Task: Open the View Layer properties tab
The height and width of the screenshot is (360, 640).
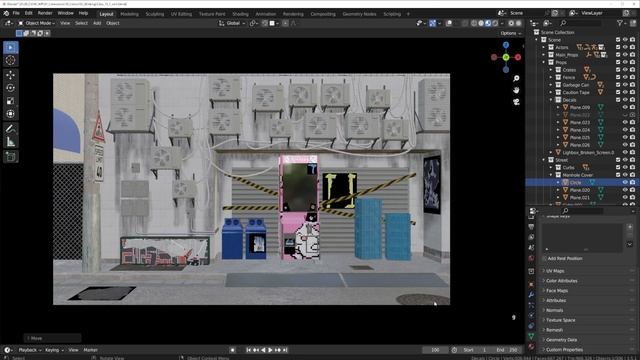Action: point(531,237)
